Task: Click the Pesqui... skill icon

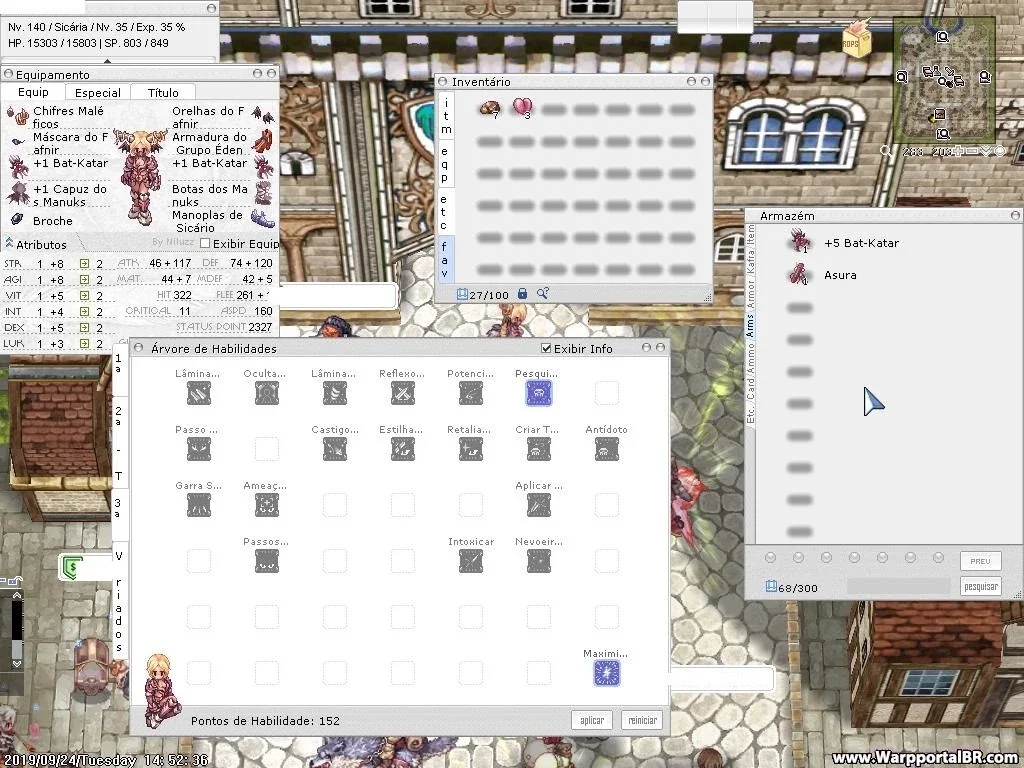Action: 539,394
